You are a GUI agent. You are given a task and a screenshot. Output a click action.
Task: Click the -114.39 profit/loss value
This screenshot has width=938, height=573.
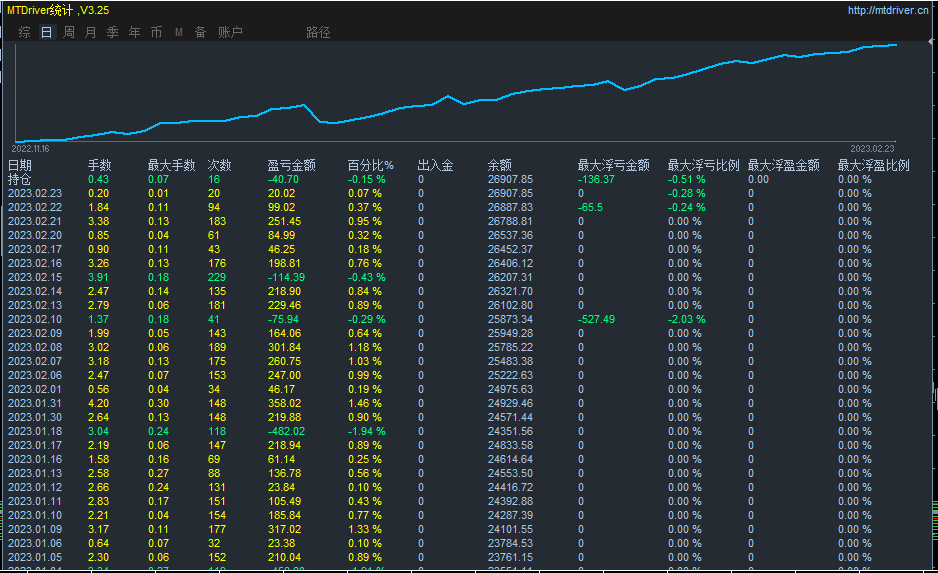point(287,277)
